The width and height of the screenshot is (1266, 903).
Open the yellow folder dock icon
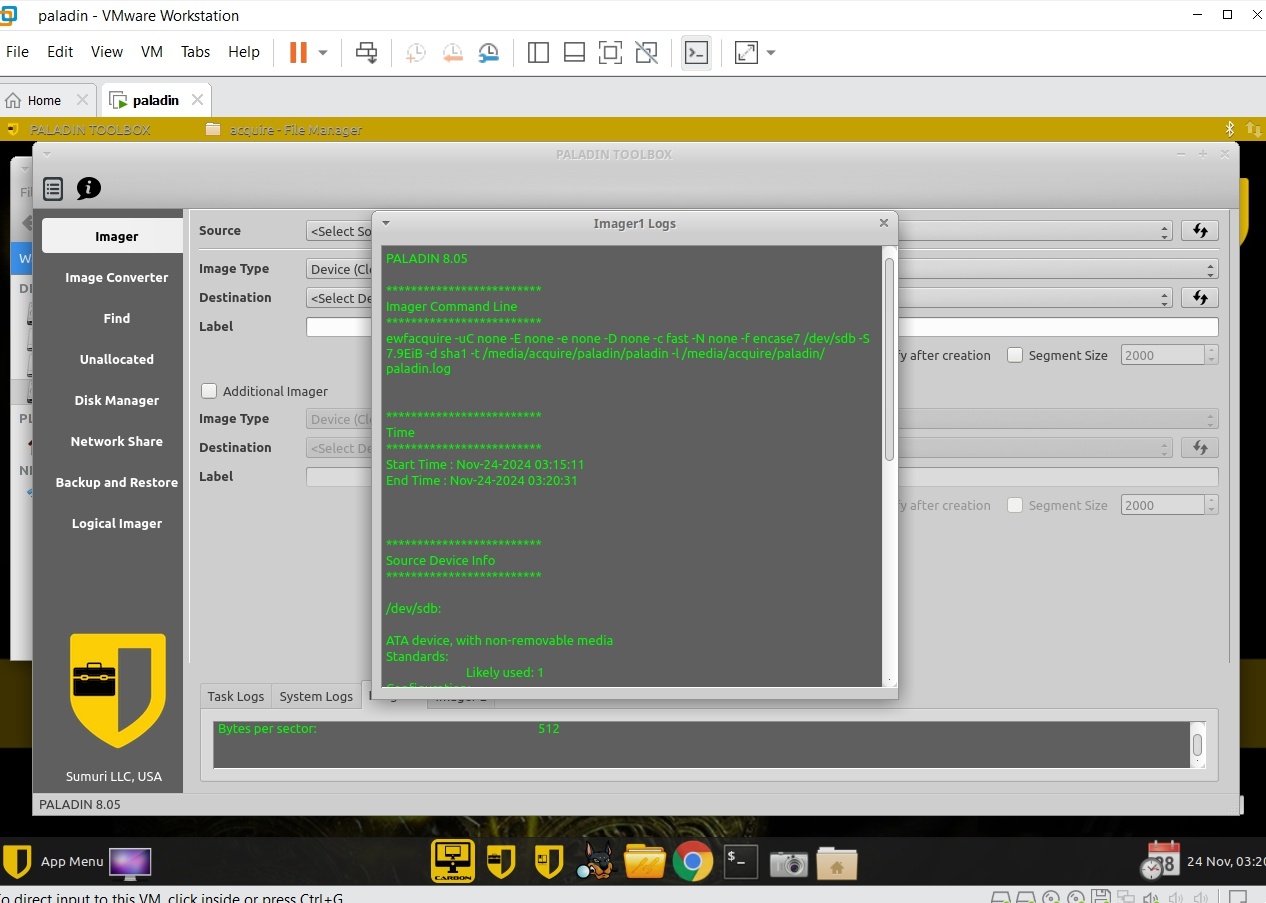(644, 861)
